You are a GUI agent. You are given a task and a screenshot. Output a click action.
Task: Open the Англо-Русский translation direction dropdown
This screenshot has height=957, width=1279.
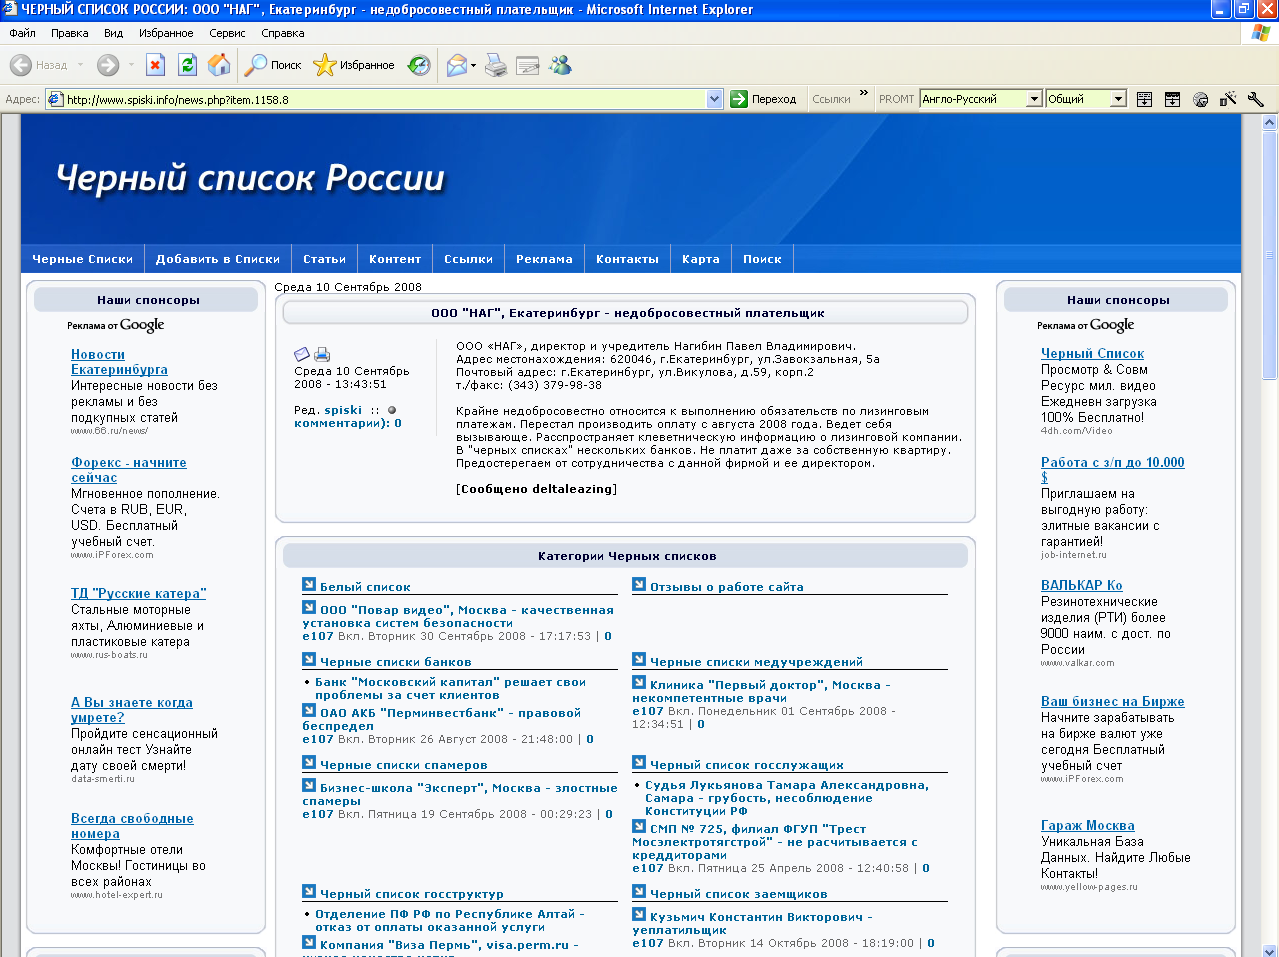pyautogui.click(x=1034, y=99)
